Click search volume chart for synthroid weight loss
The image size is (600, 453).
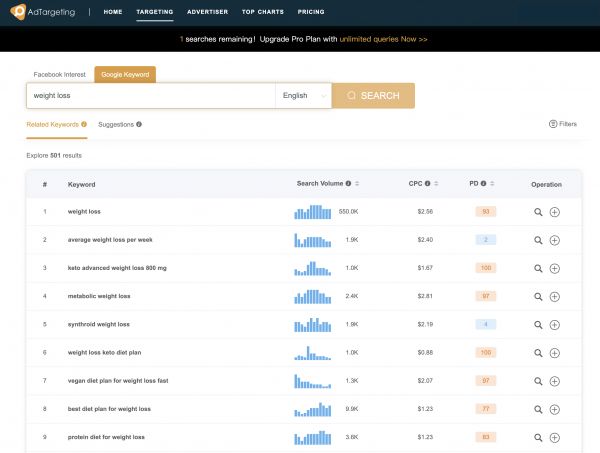313,325
